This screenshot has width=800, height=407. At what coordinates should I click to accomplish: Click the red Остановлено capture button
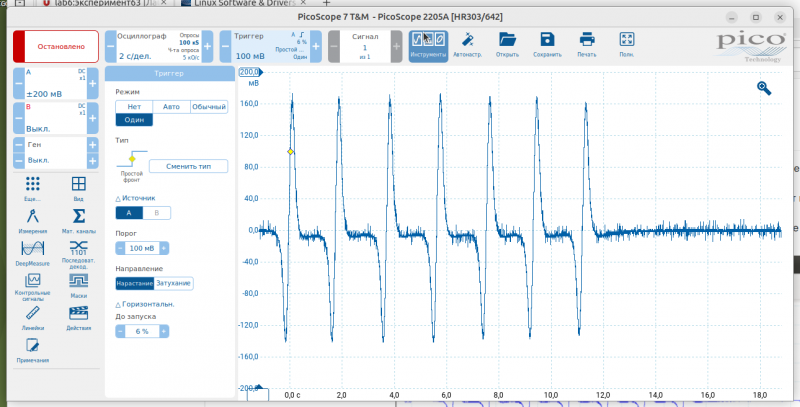click(x=55, y=46)
